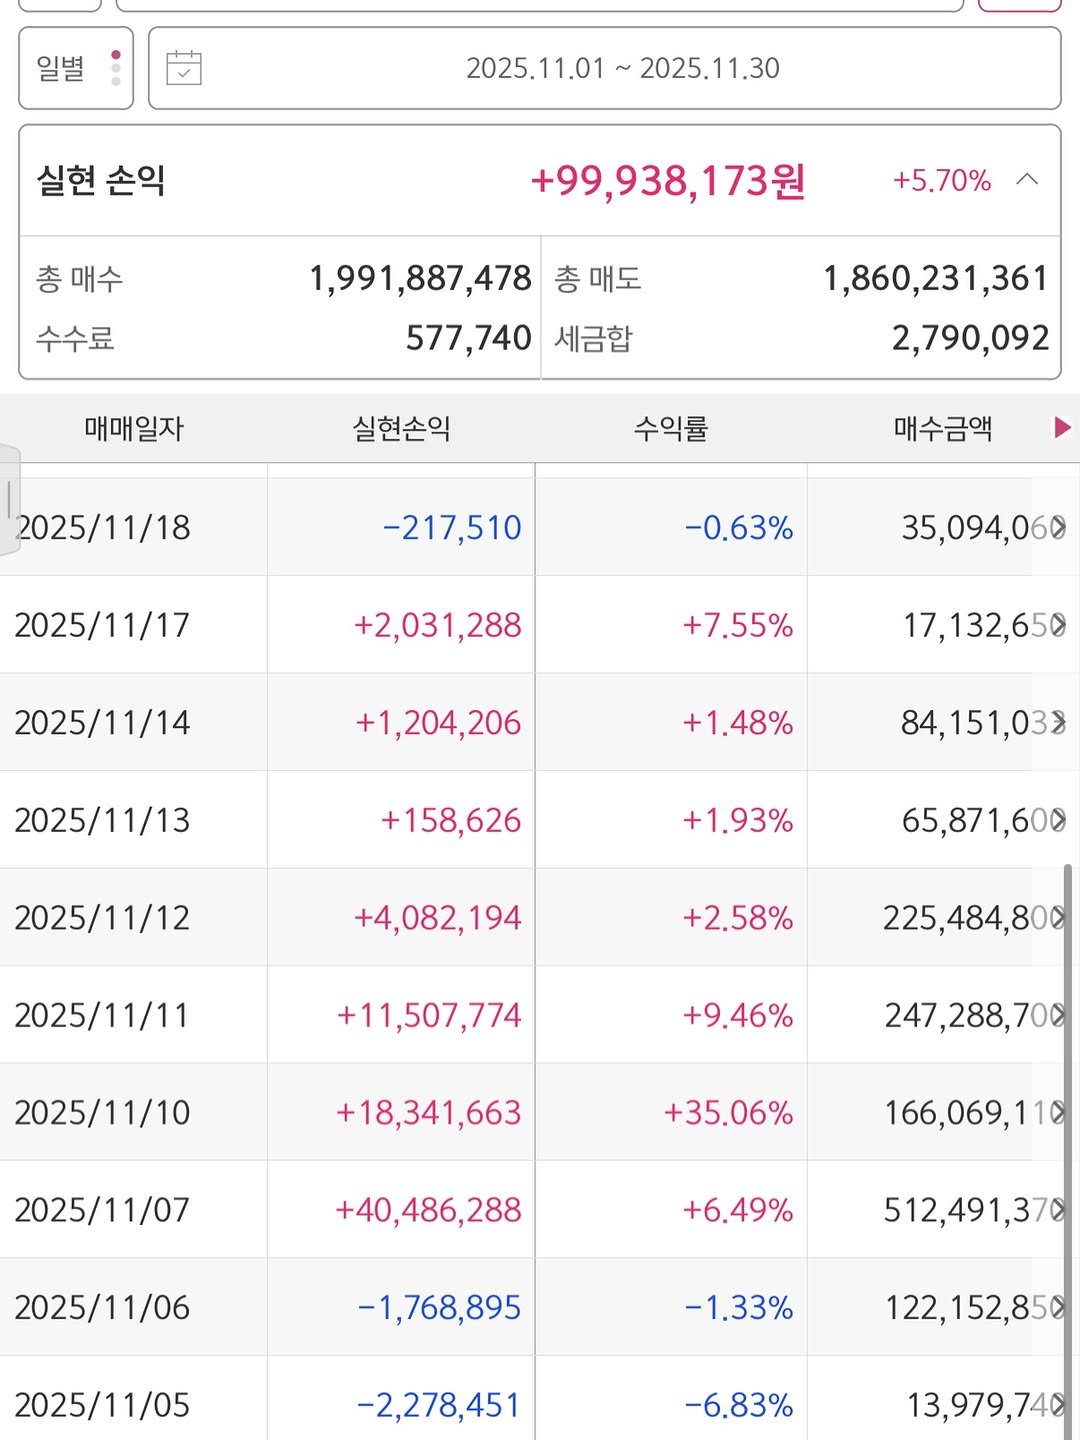Open the calendar icon date picker
The width and height of the screenshot is (1080, 1440).
(184, 68)
